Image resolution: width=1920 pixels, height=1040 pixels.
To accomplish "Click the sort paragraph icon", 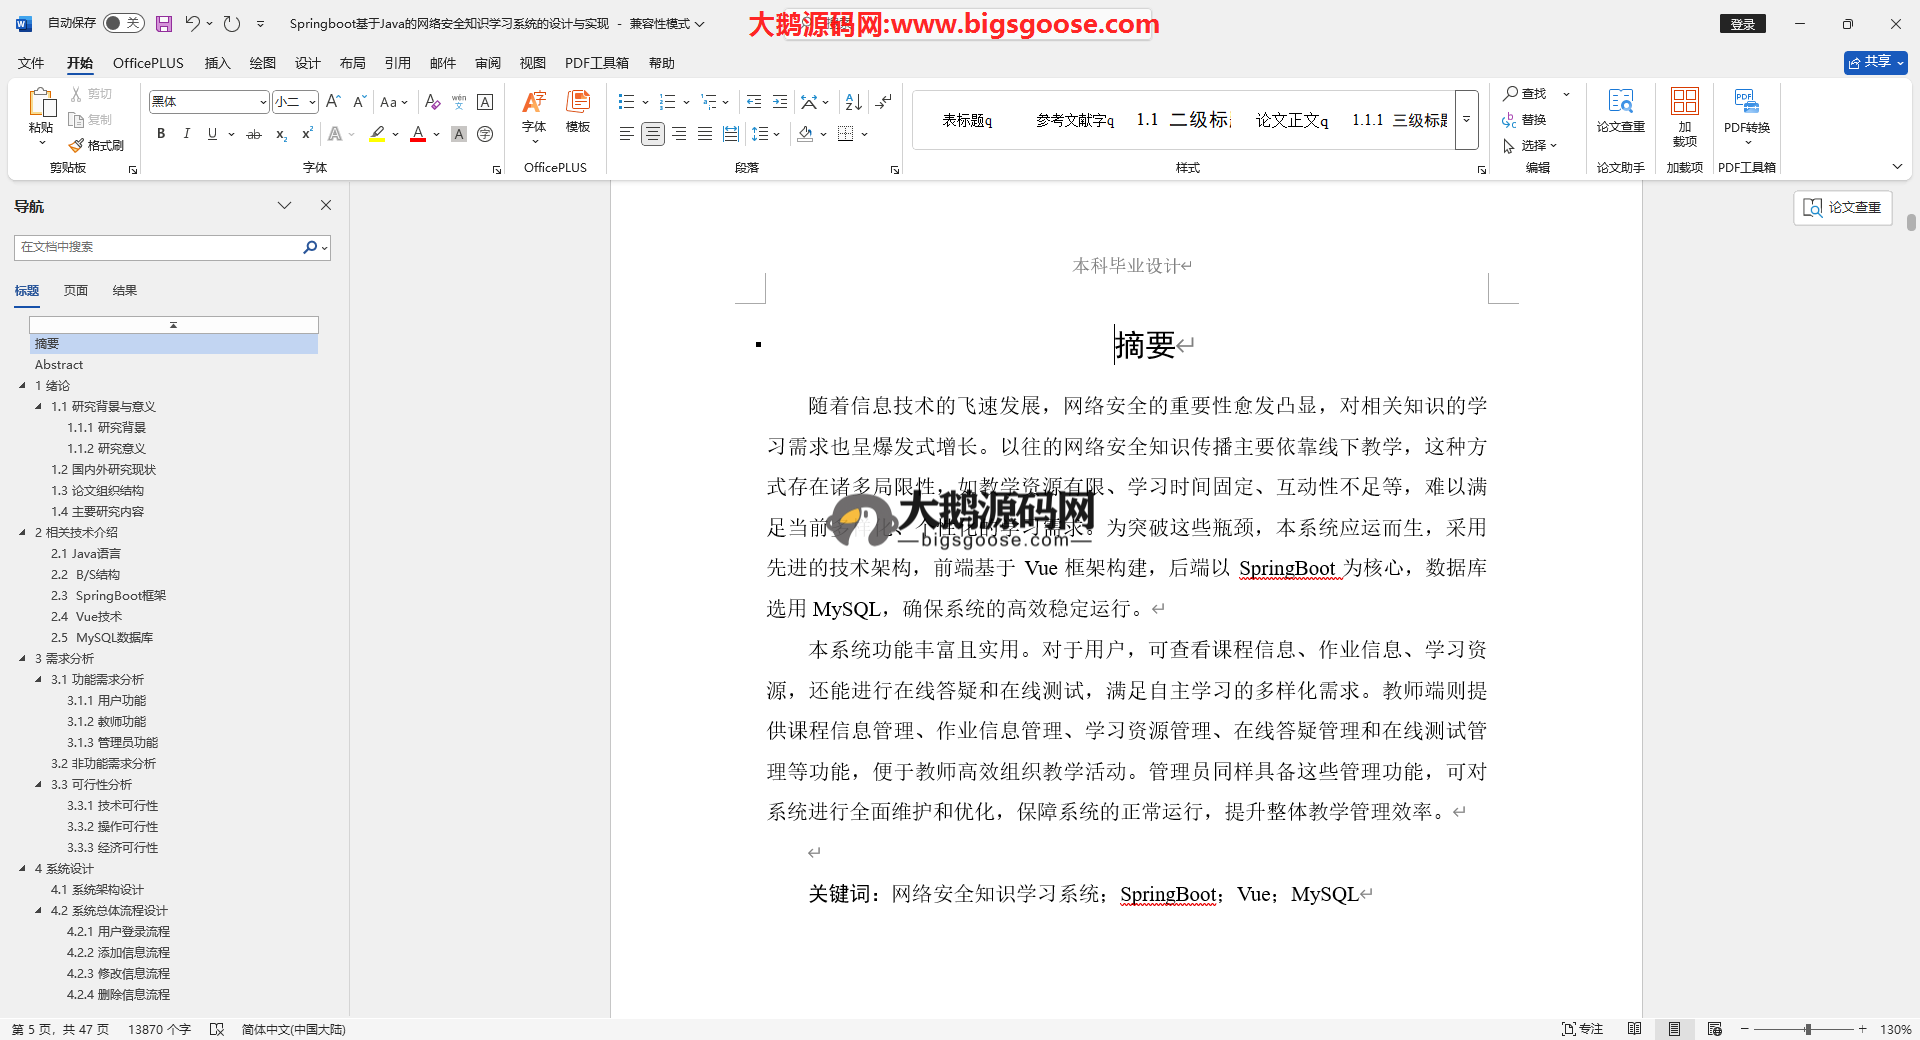I will pos(853,102).
